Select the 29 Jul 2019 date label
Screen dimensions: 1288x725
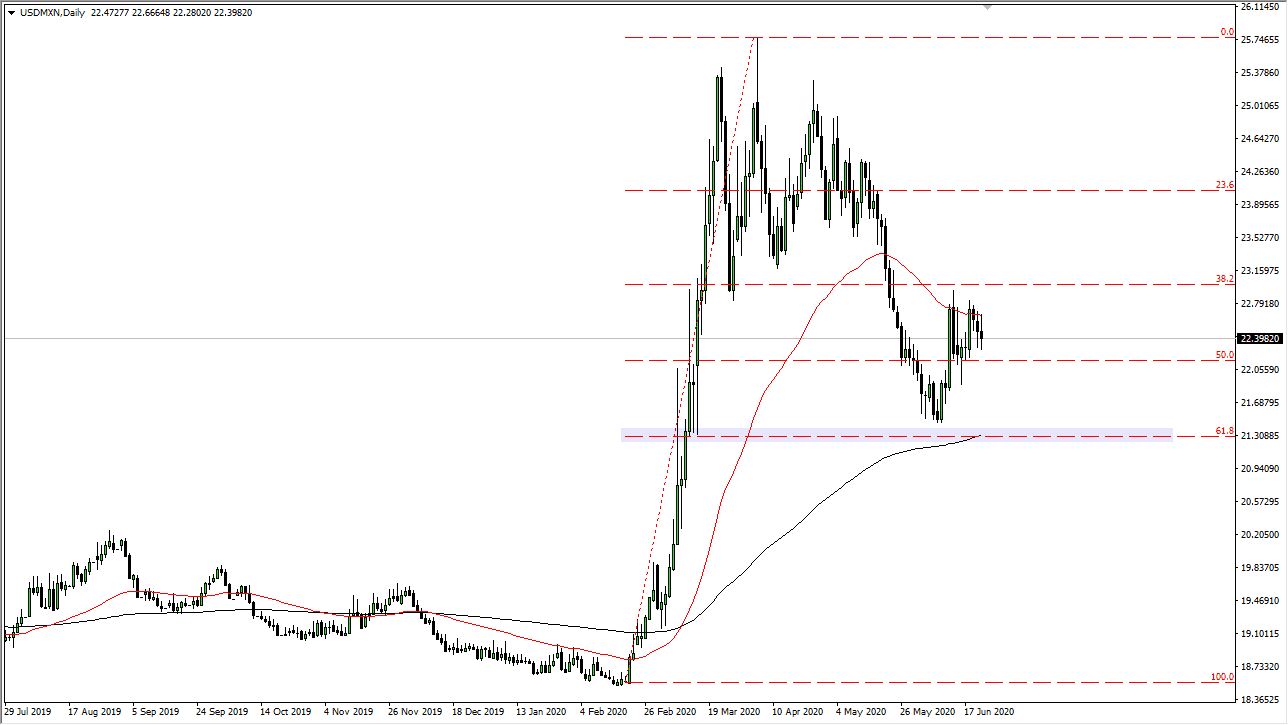click(30, 713)
